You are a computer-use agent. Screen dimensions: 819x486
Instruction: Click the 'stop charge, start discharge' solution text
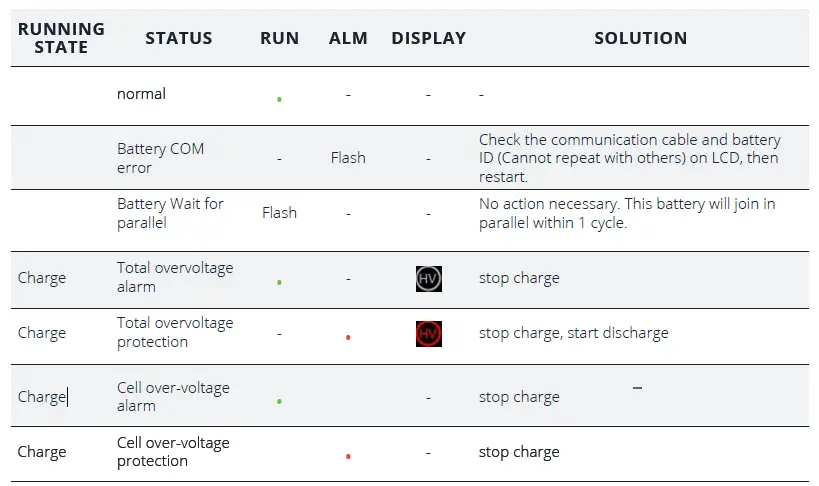573,333
